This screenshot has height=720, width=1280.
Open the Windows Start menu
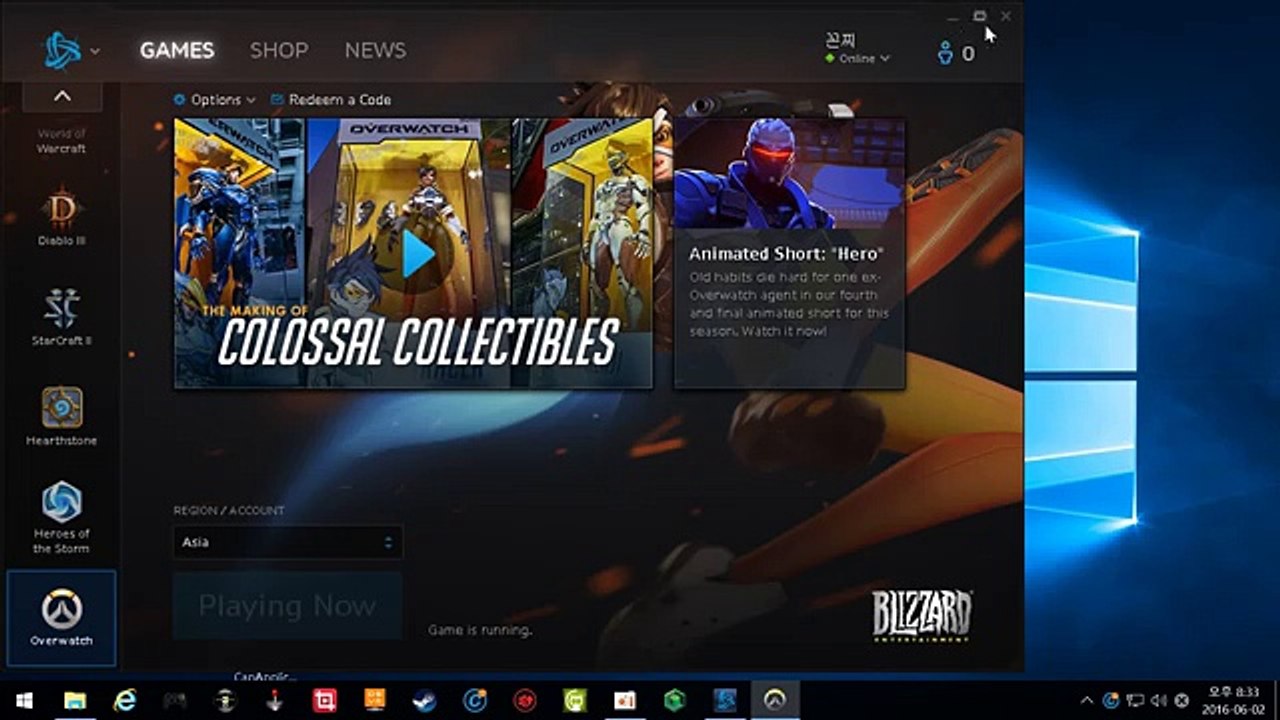(x=24, y=700)
